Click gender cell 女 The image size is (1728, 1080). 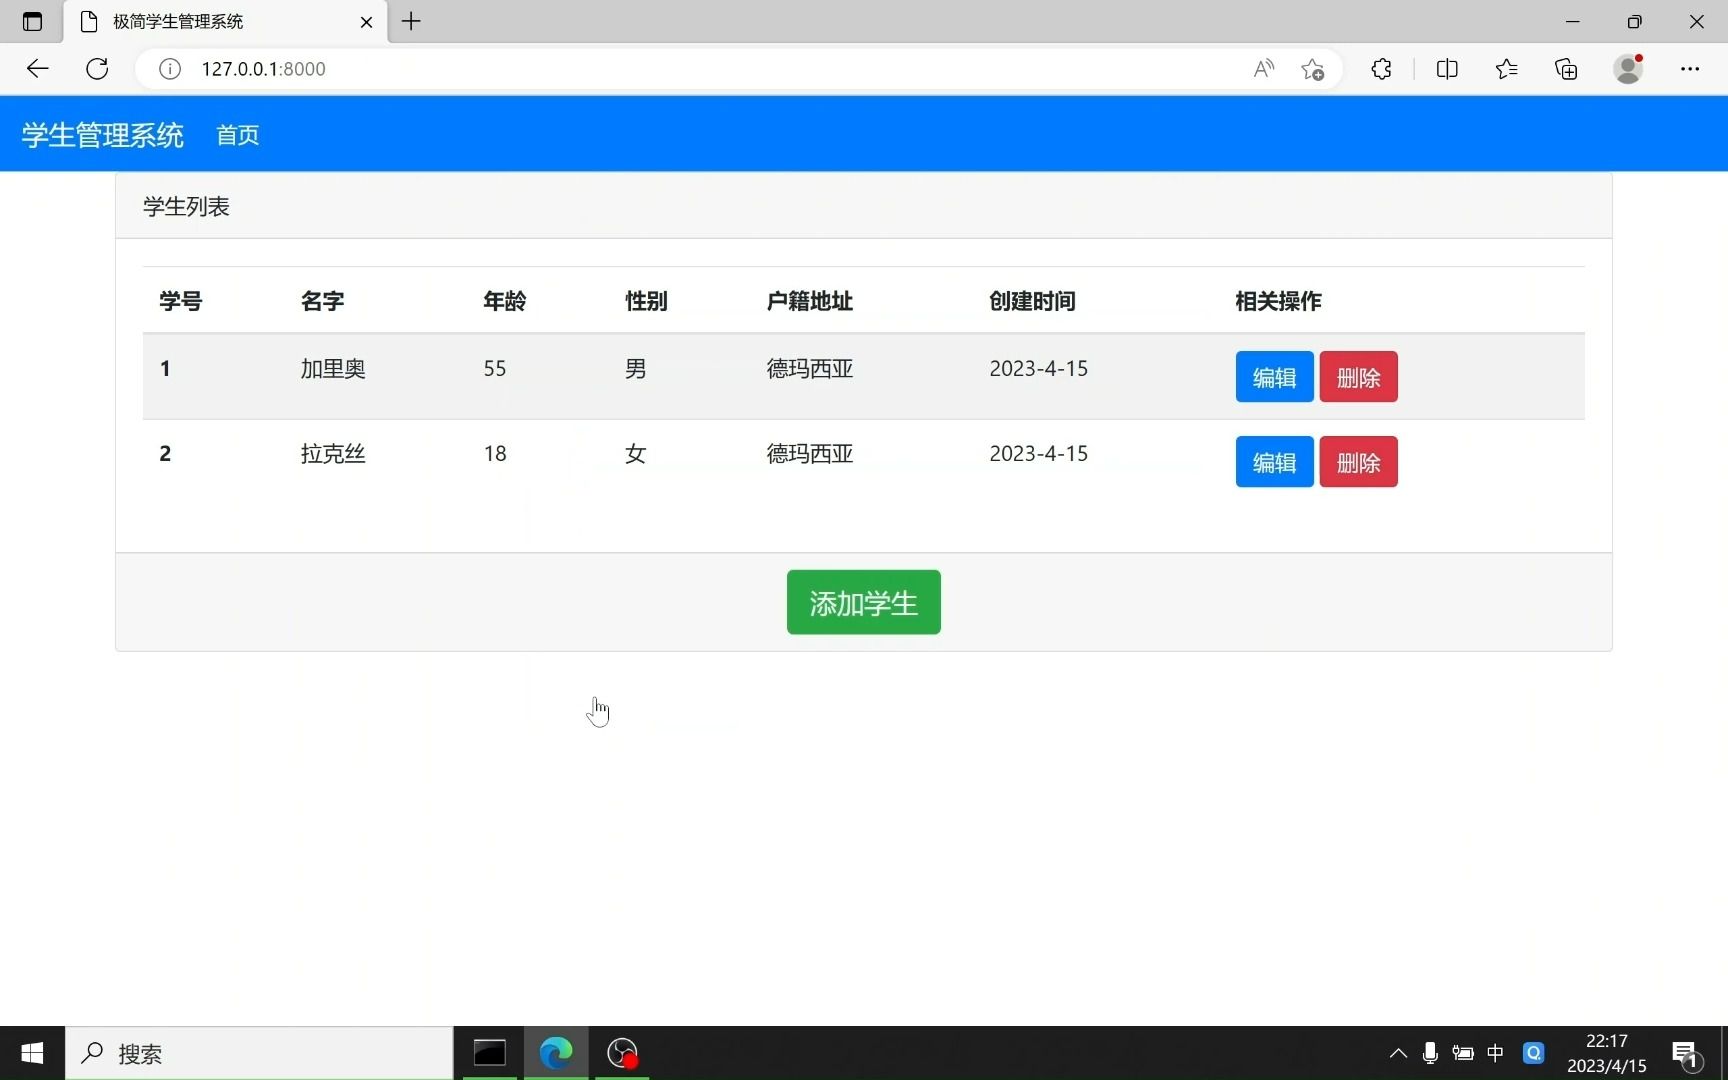(x=636, y=453)
